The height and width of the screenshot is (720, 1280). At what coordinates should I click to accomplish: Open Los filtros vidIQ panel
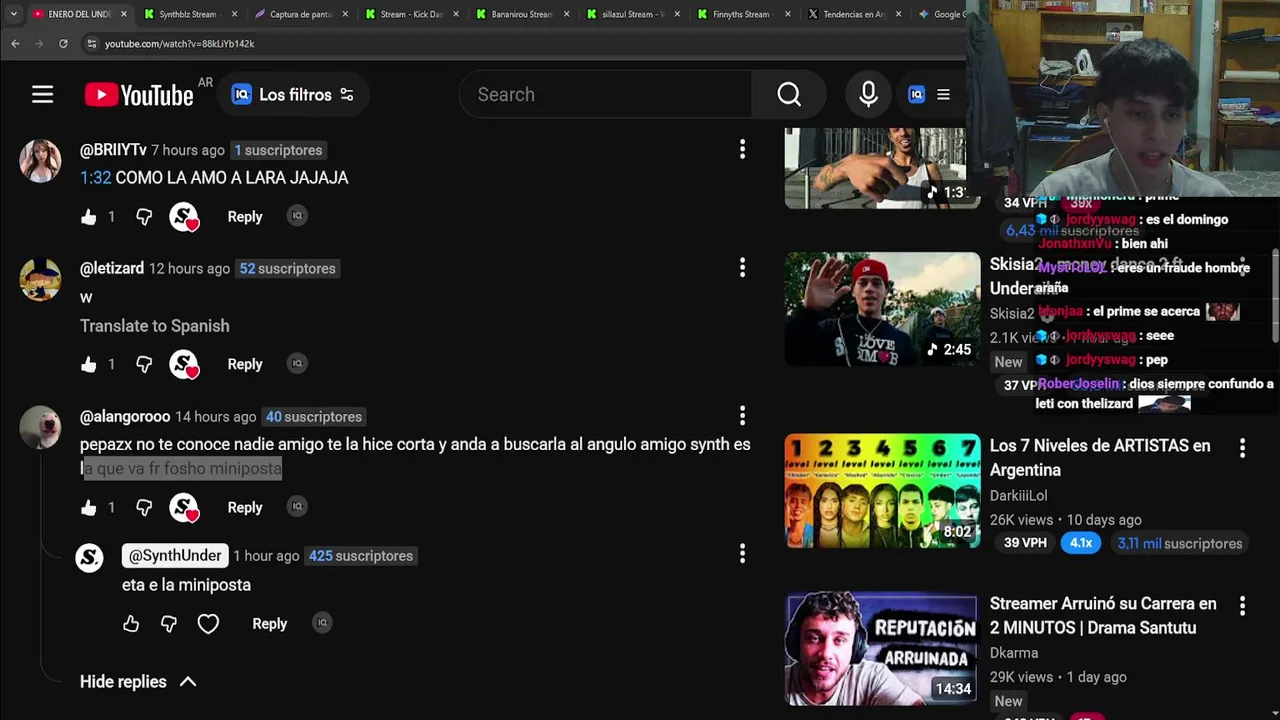[x=293, y=94]
